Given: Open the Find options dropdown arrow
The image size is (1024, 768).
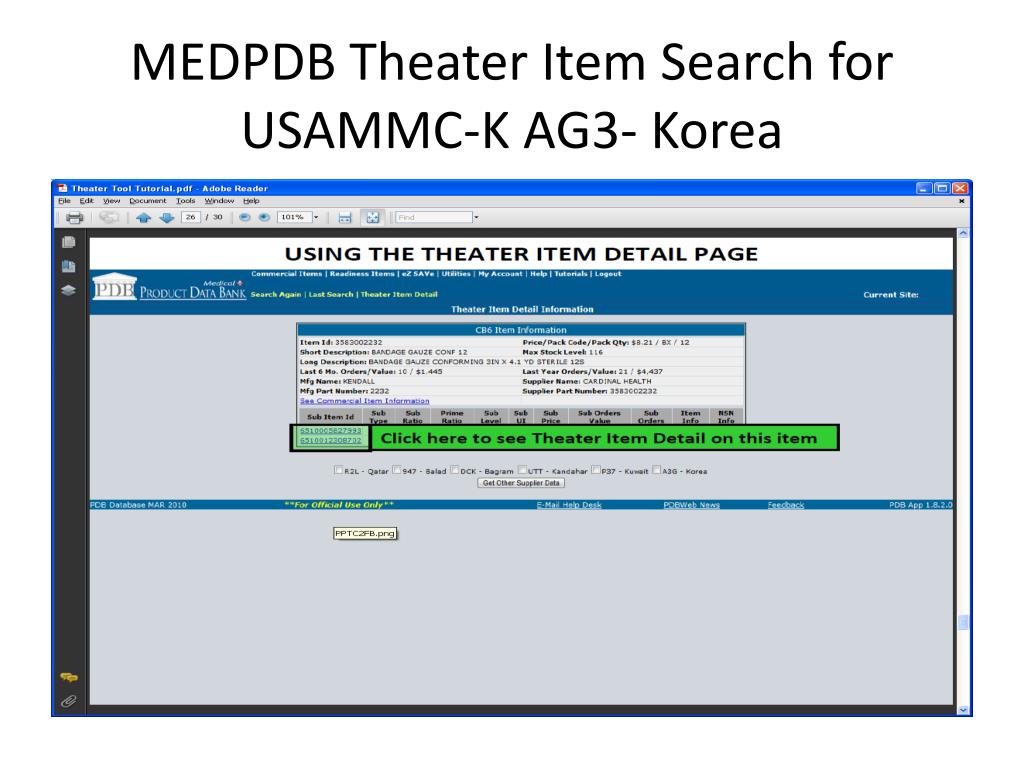Looking at the screenshot, I should (476, 217).
